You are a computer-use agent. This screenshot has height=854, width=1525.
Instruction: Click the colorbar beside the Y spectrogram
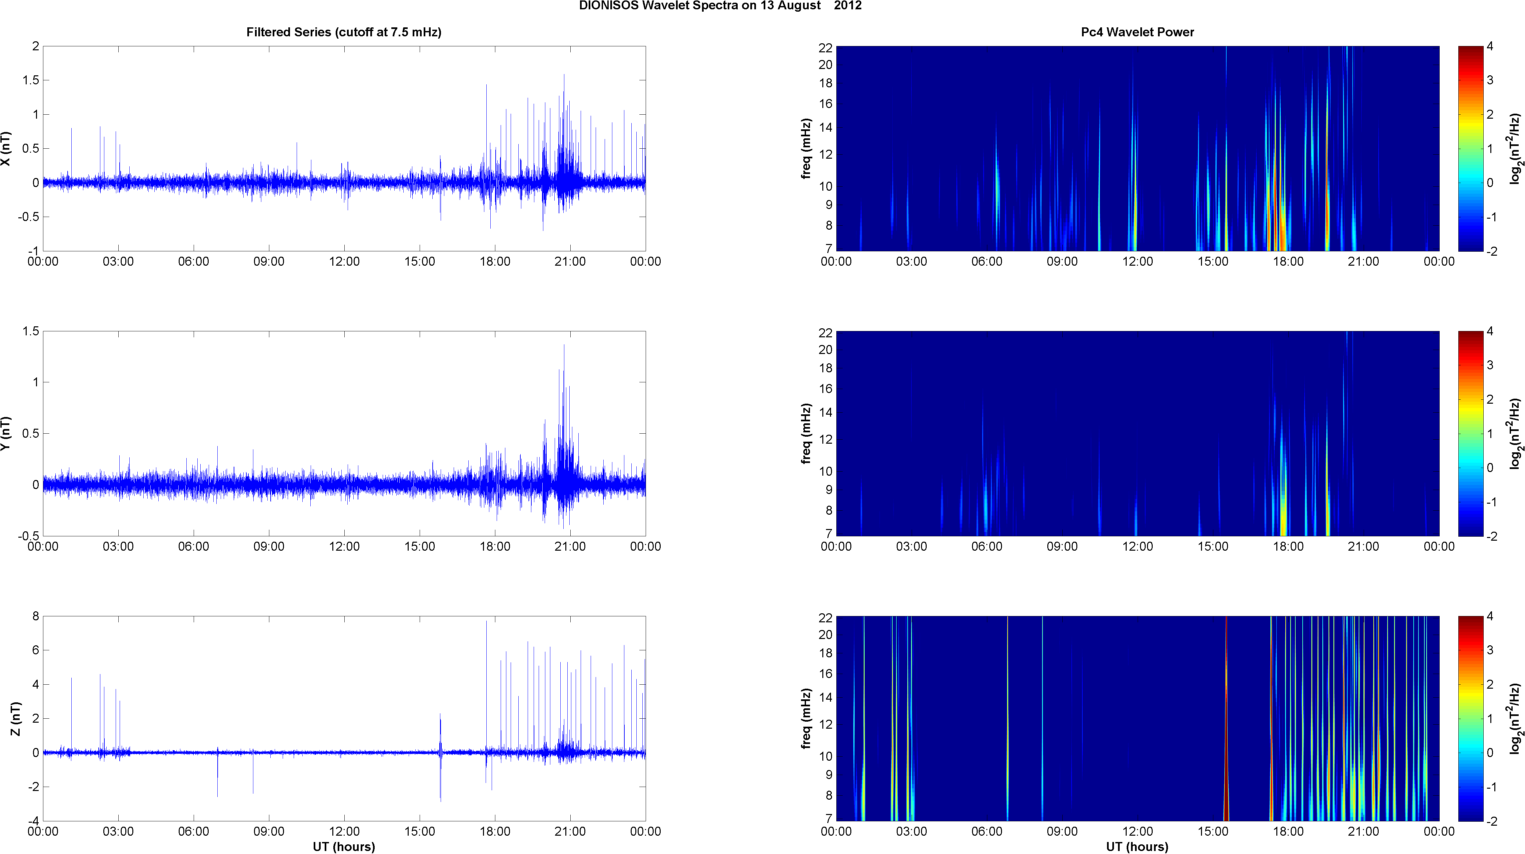click(1470, 434)
